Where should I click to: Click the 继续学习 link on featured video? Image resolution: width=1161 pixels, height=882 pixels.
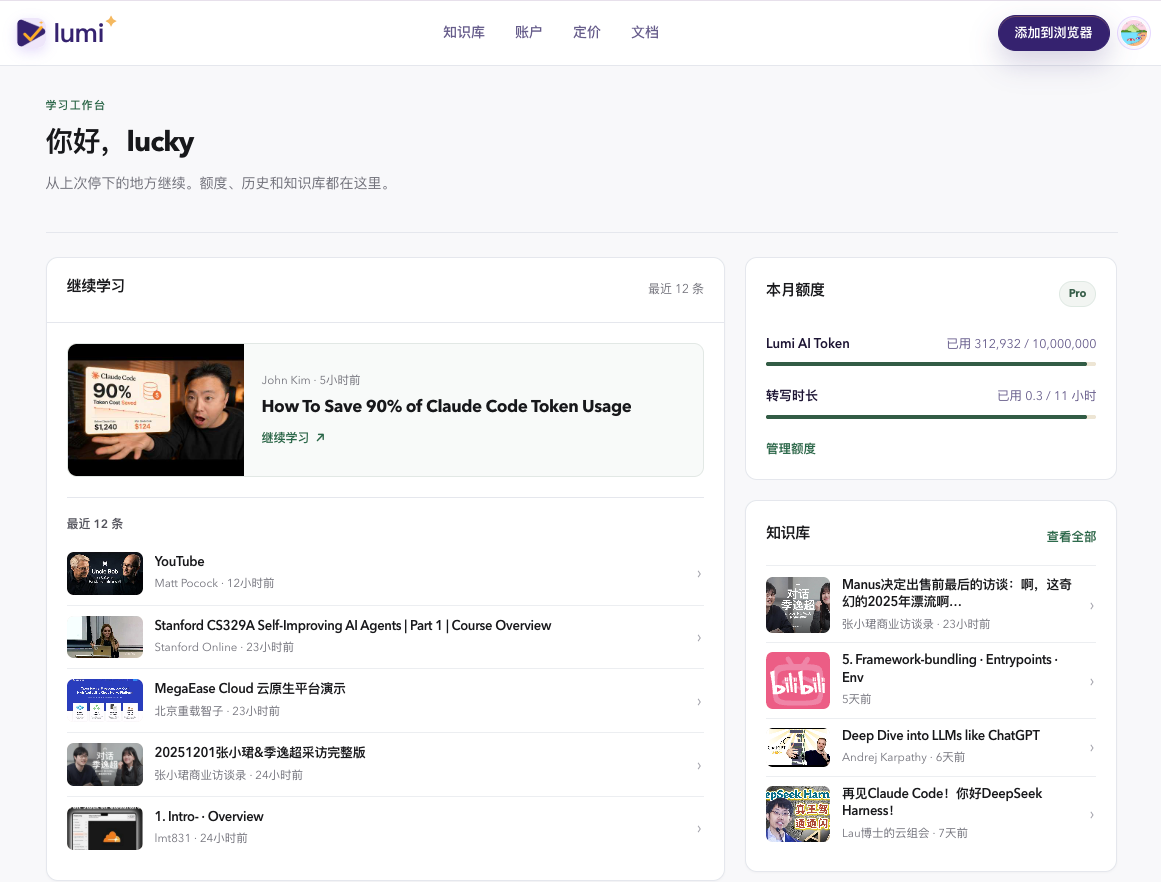(x=293, y=438)
